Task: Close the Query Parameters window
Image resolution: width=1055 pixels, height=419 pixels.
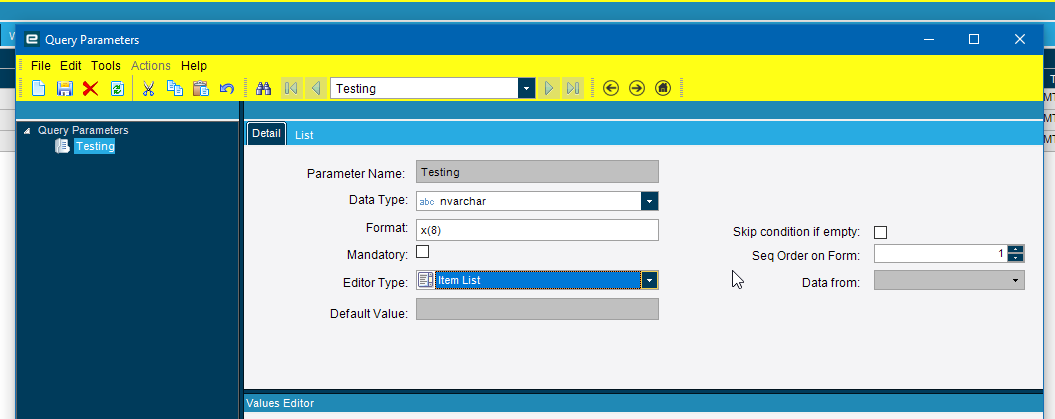Action: pos(1019,40)
